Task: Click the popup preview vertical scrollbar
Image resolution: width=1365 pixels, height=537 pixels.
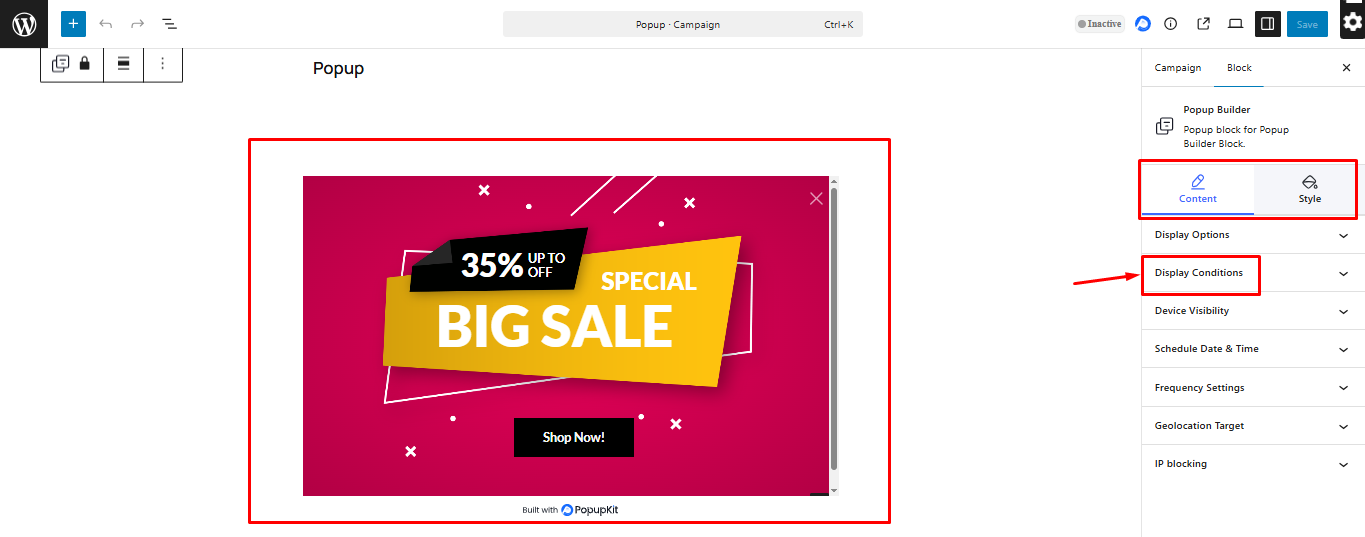Action: click(834, 330)
